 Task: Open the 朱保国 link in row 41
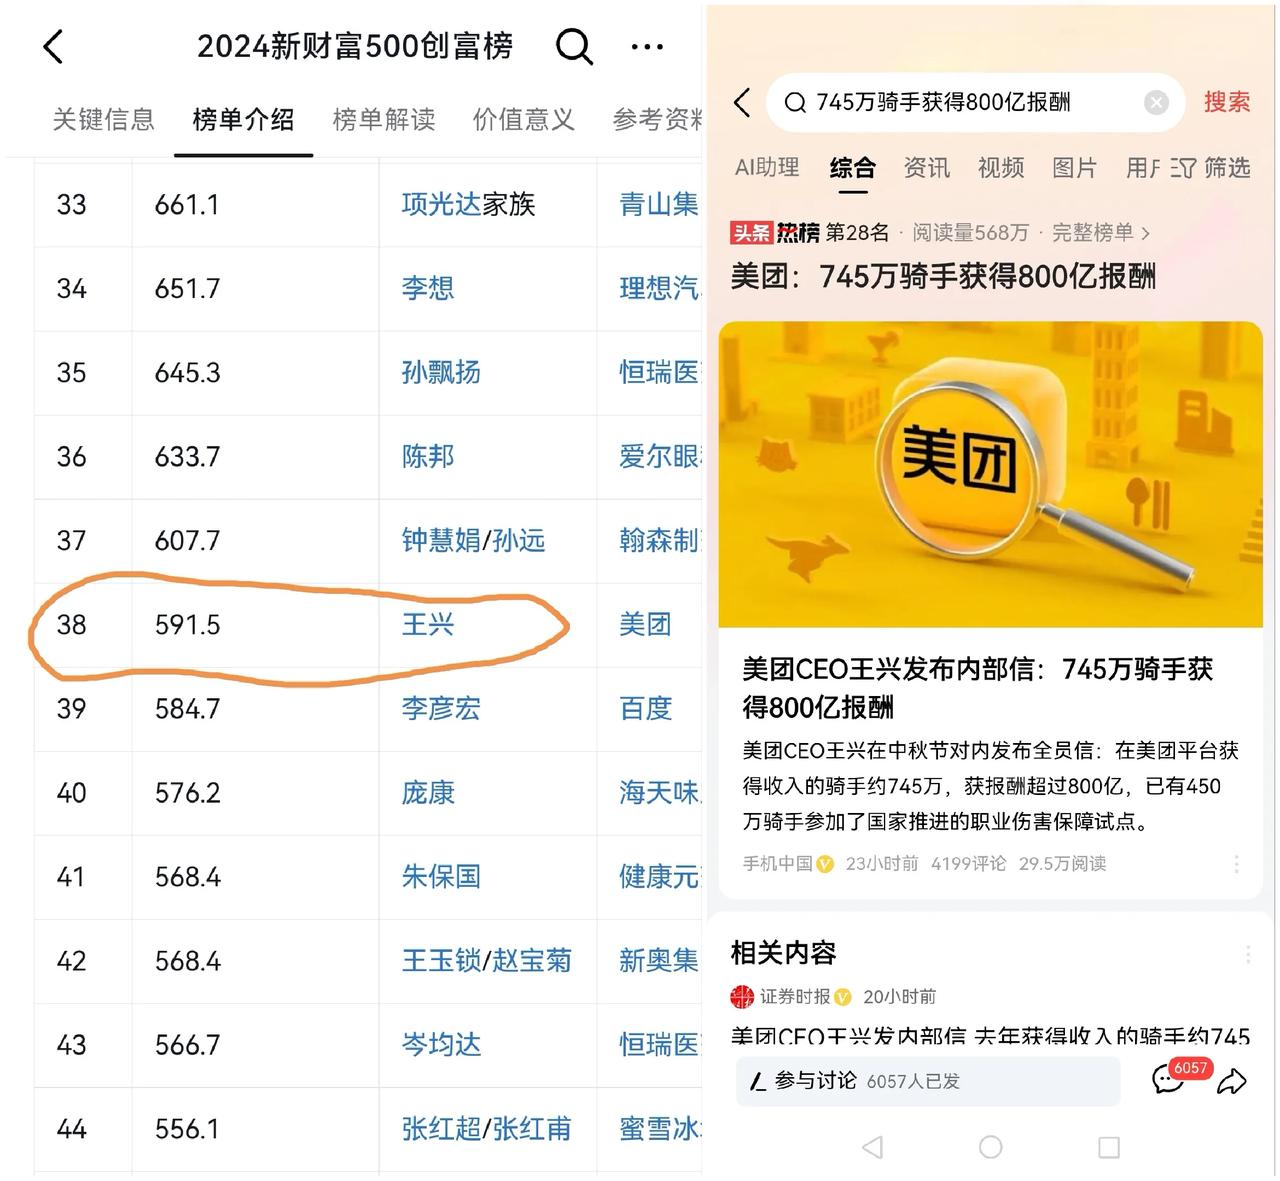(441, 877)
